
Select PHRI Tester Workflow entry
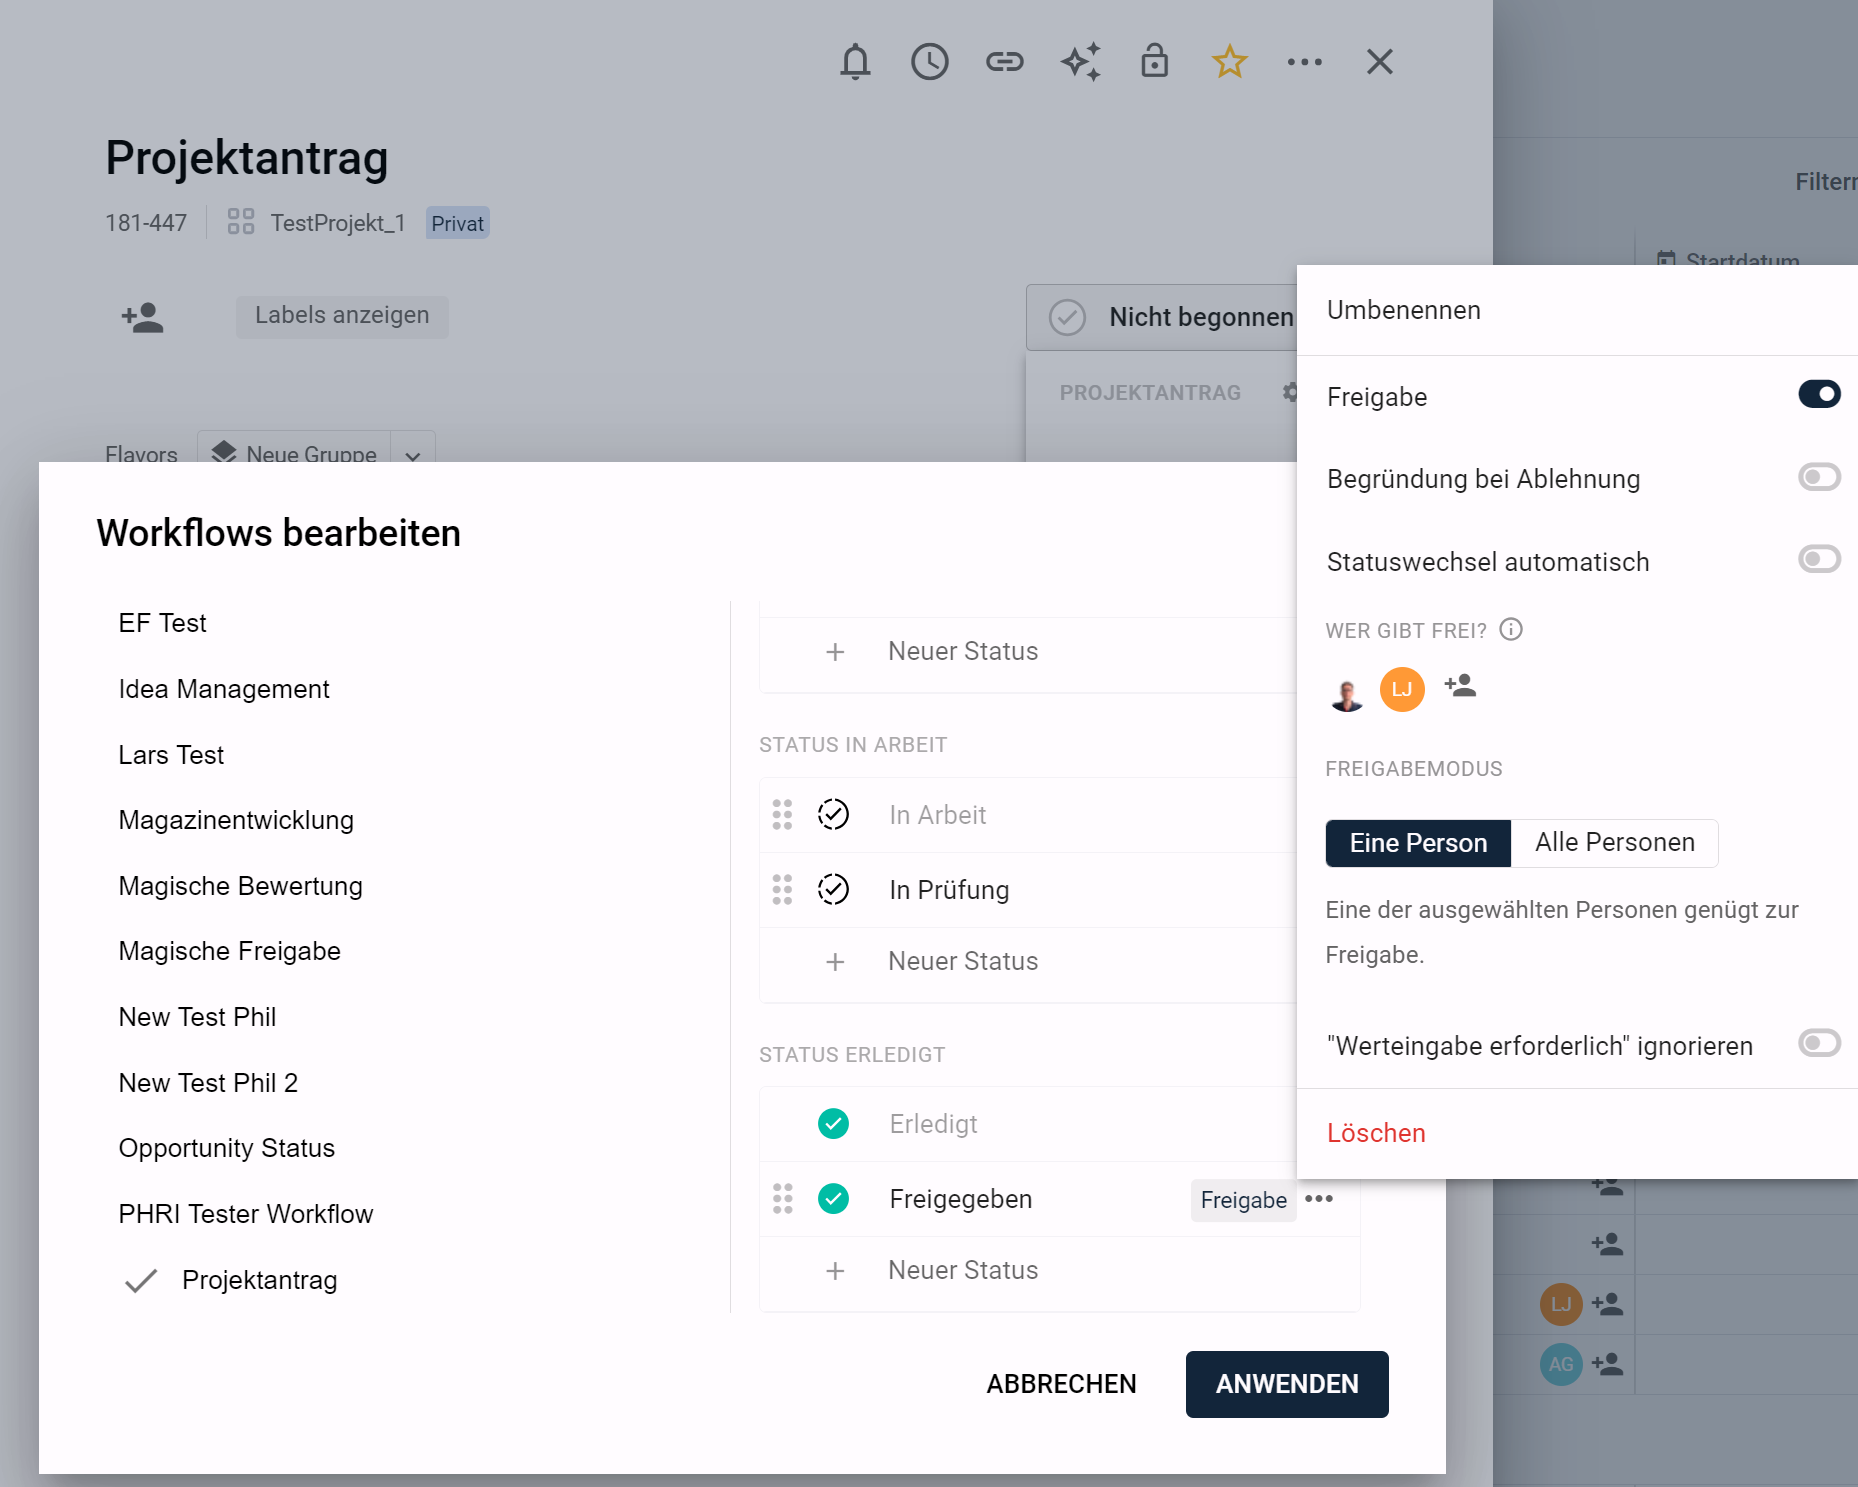pyautogui.click(x=245, y=1214)
